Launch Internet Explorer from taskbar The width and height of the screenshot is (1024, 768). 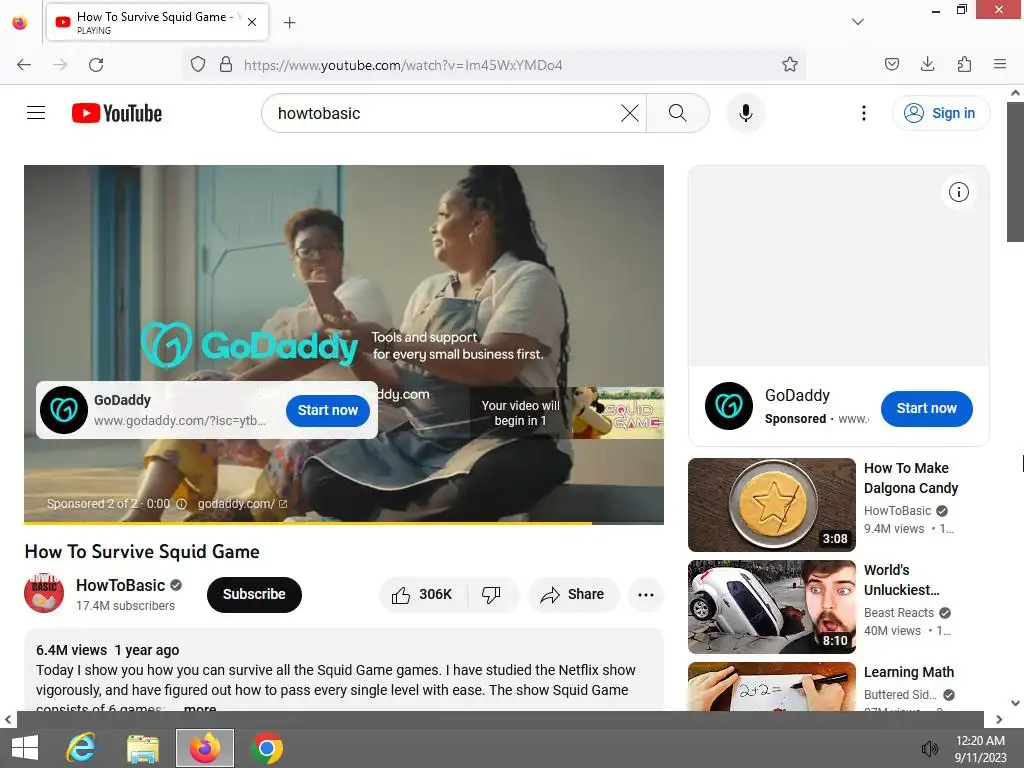coord(81,748)
